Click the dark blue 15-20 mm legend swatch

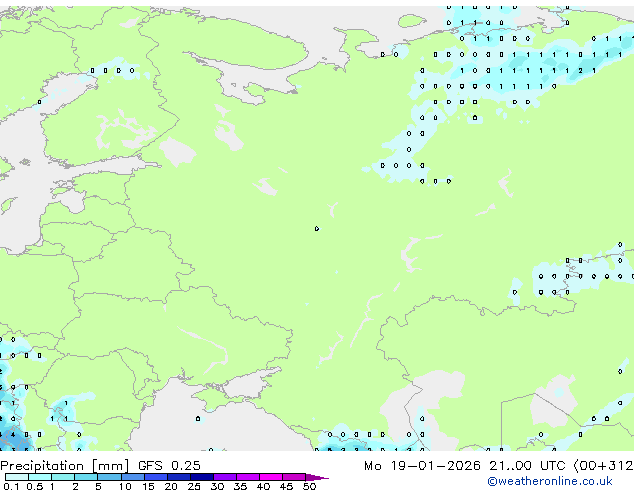(158, 477)
